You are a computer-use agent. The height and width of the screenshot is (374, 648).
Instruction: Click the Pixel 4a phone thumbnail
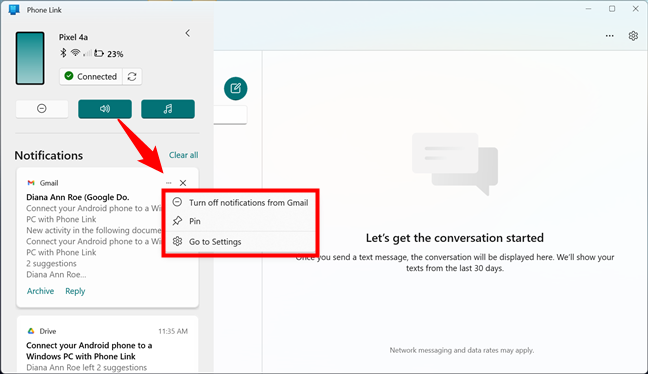tap(30, 58)
